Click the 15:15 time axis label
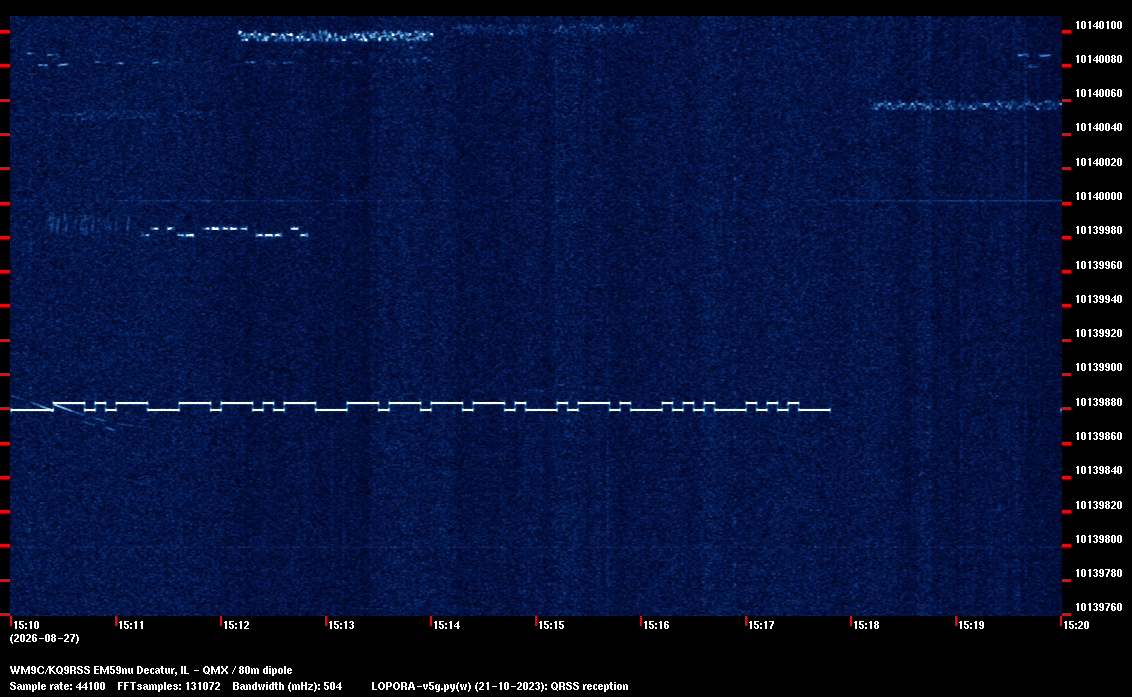 click(x=551, y=625)
